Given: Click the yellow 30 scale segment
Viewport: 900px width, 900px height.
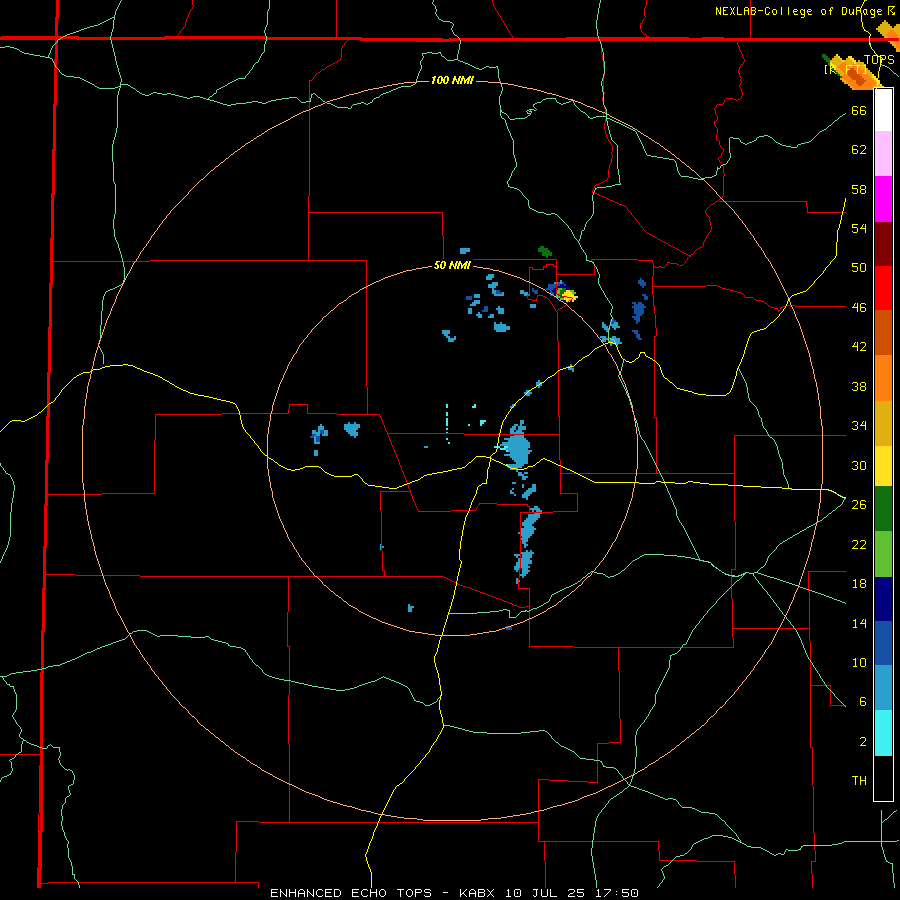Looking at the screenshot, I should point(883,465).
